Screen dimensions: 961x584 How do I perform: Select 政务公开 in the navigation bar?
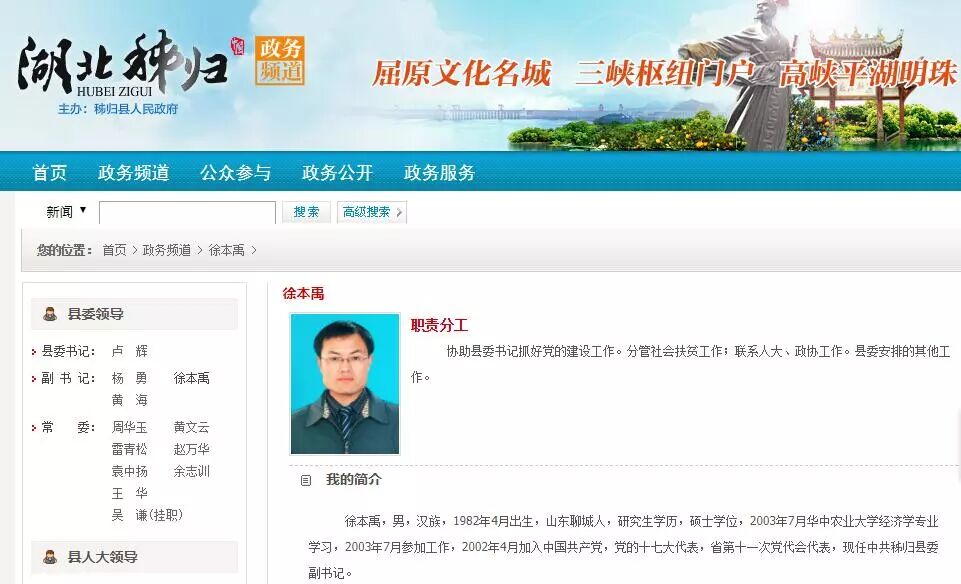tap(337, 173)
